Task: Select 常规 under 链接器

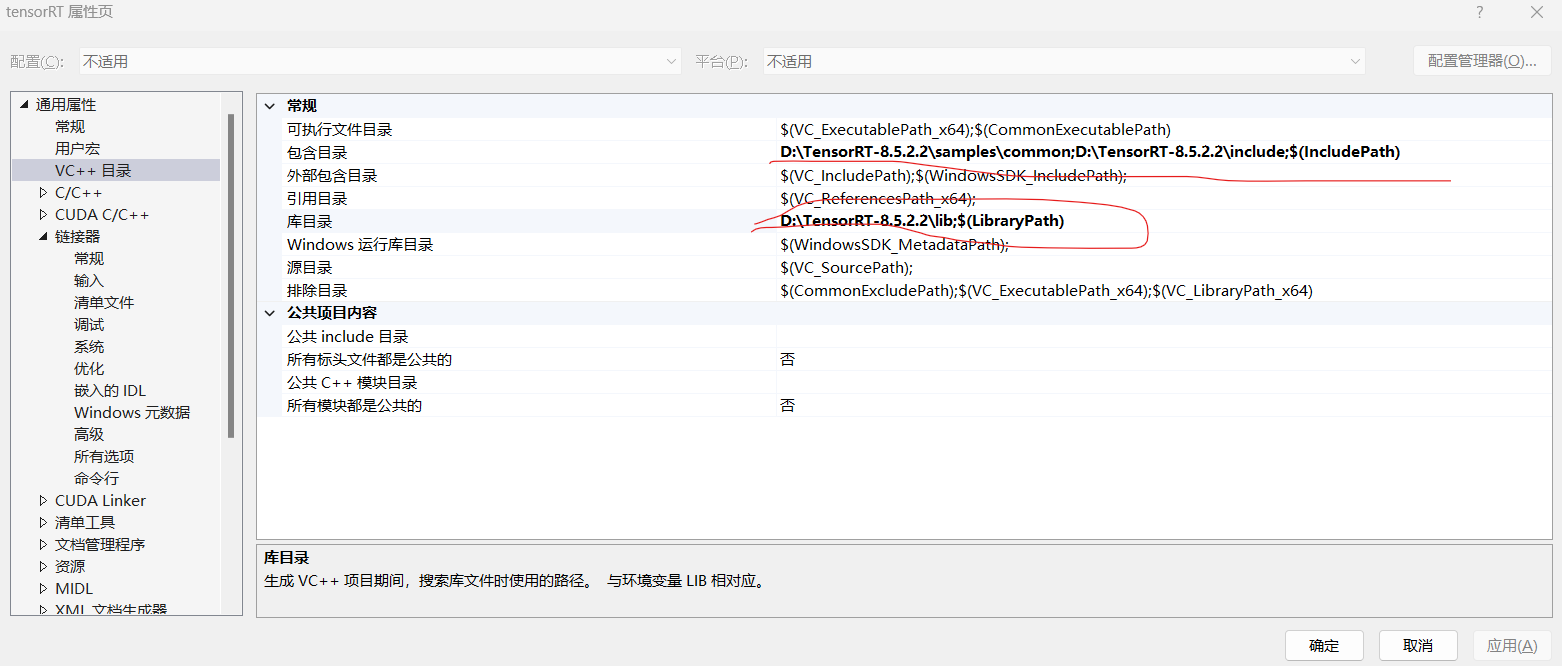Action: click(89, 259)
